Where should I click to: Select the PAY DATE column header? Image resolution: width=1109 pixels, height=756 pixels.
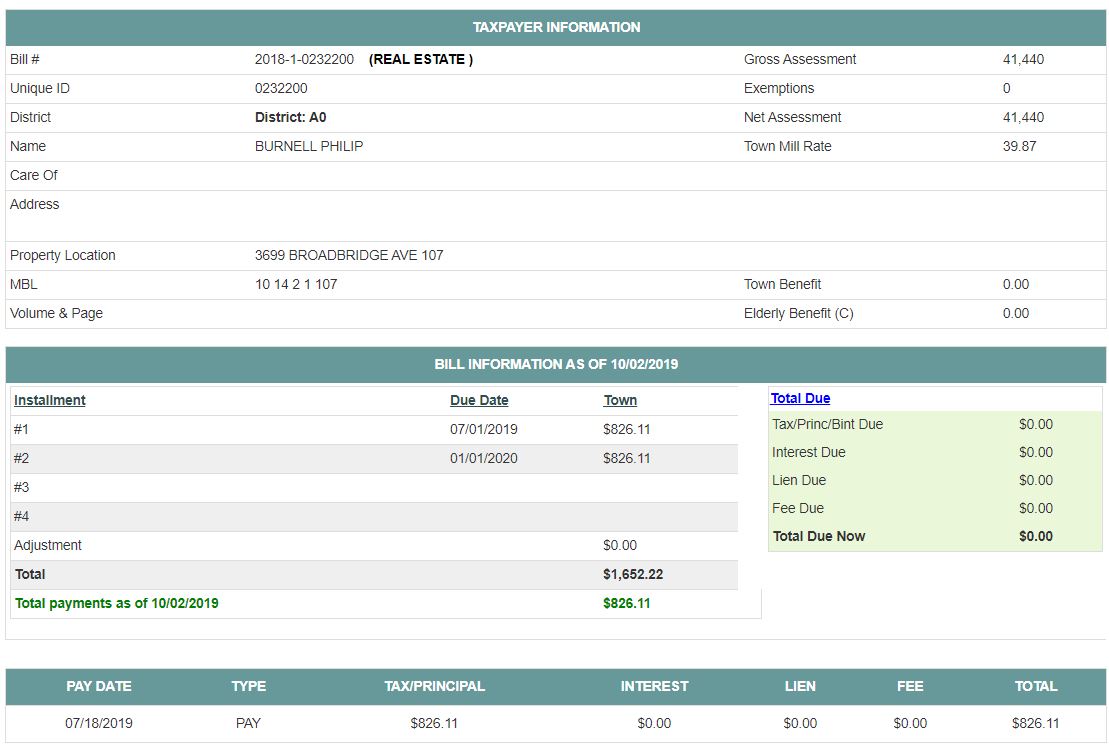(x=99, y=686)
